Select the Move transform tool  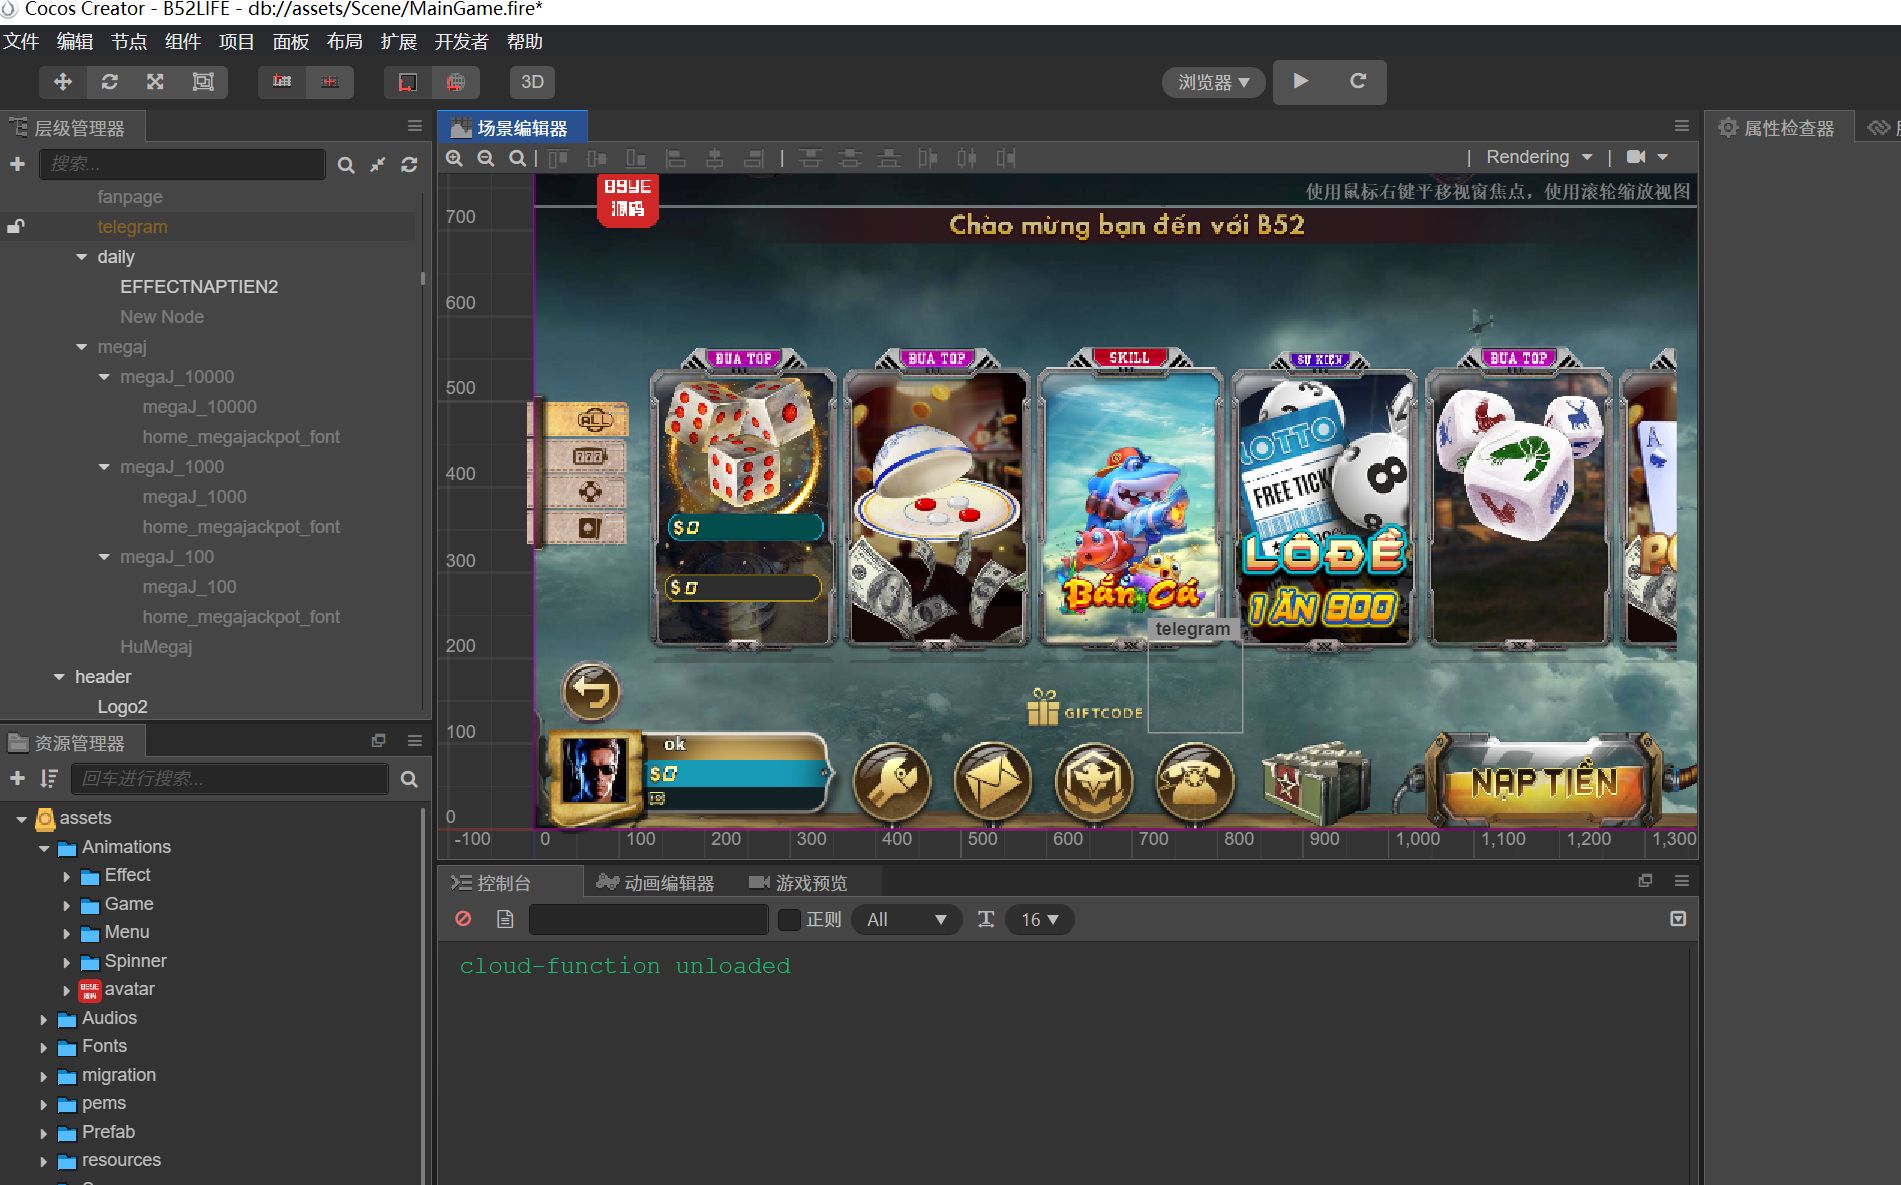tap(63, 82)
